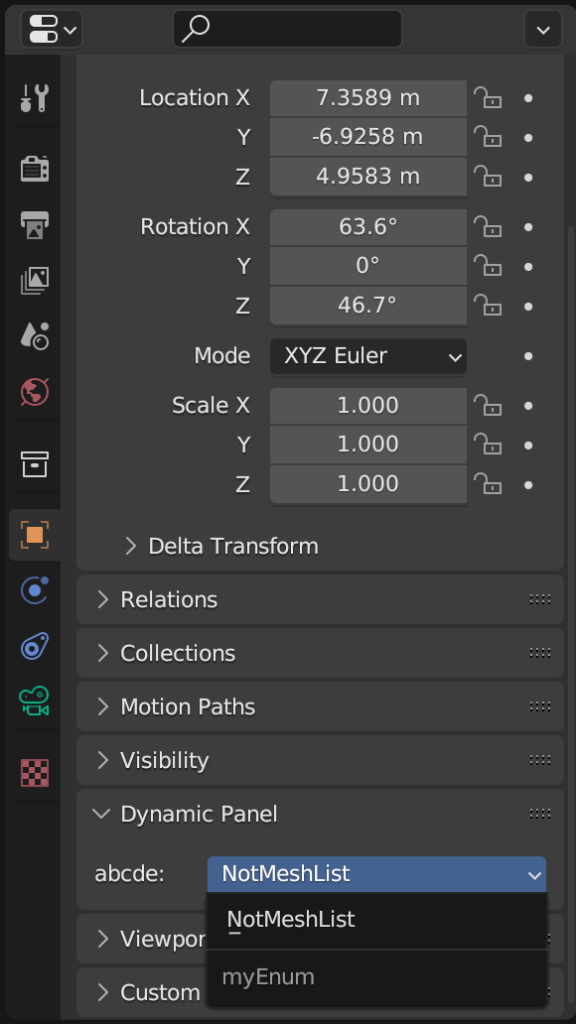Open the display filter dropdown at top right
Viewport: 576px width, 1024px height.
pos(542,29)
